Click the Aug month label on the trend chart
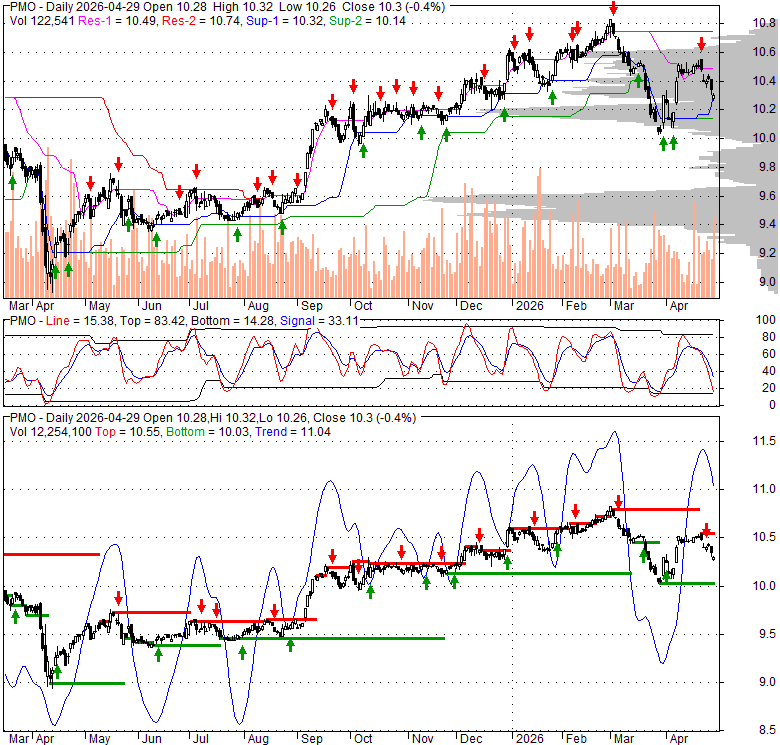The height and width of the screenshot is (745, 780). (x=258, y=739)
